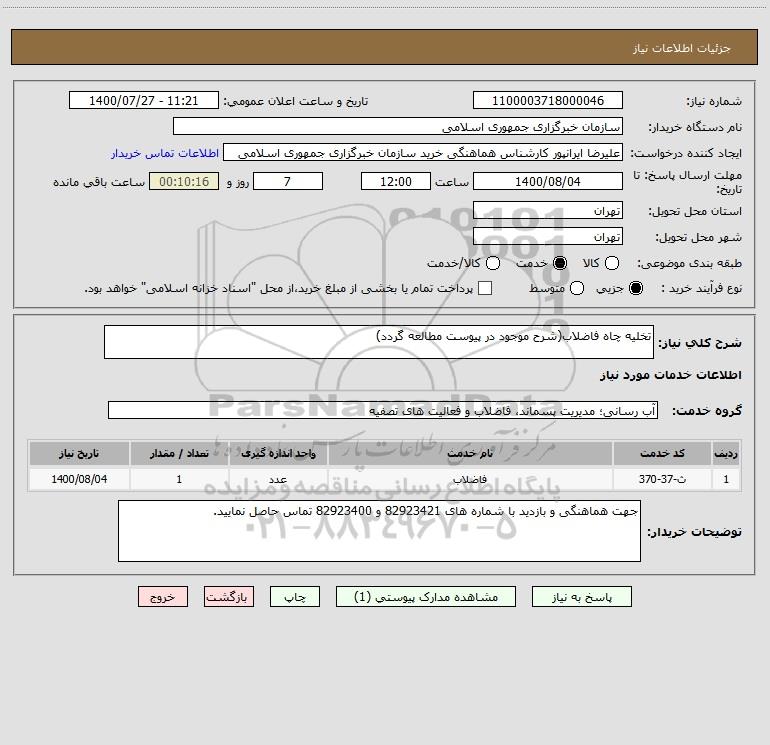Click the کد خدمت column header

click(662, 453)
